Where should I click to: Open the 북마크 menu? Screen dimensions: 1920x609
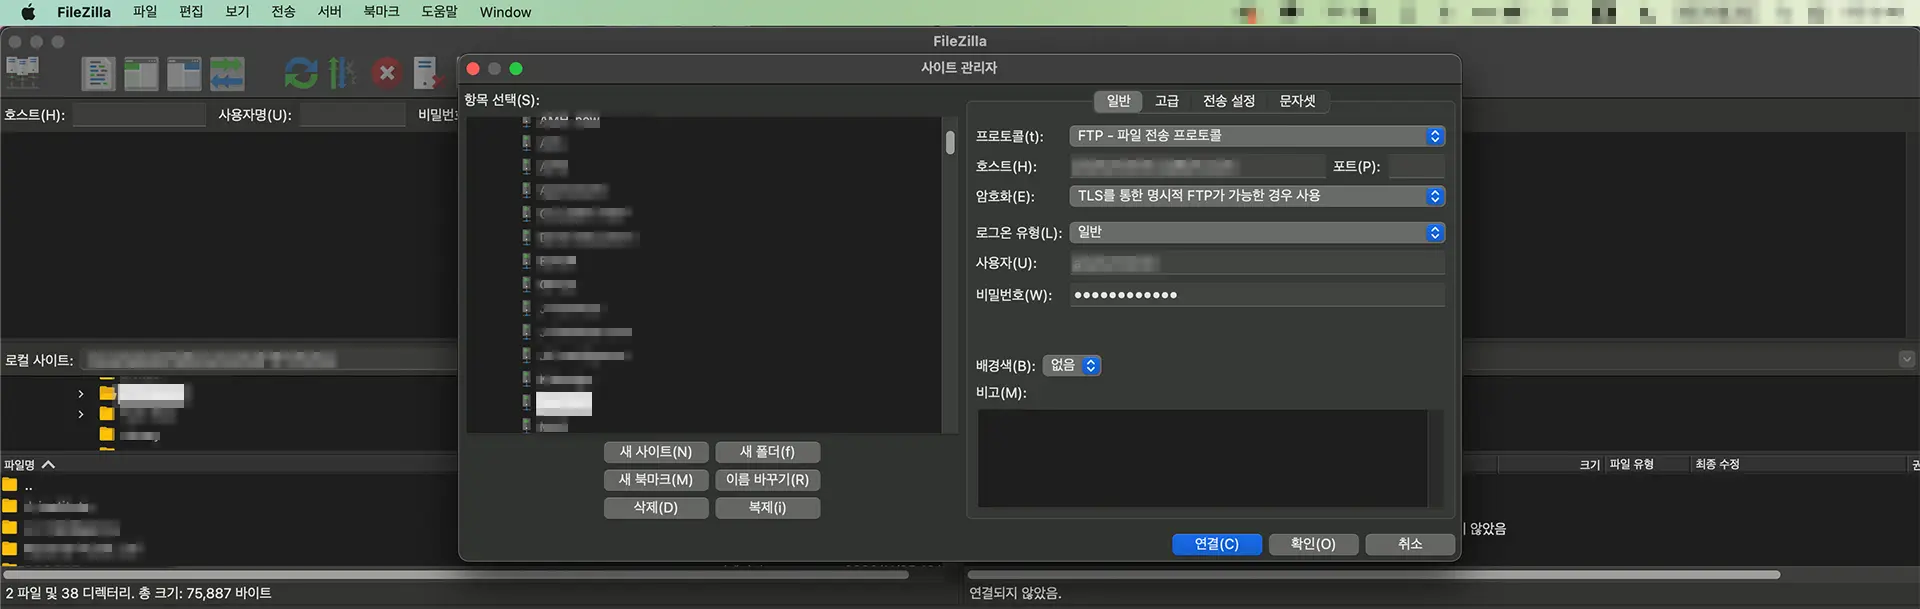[x=381, y=12]
